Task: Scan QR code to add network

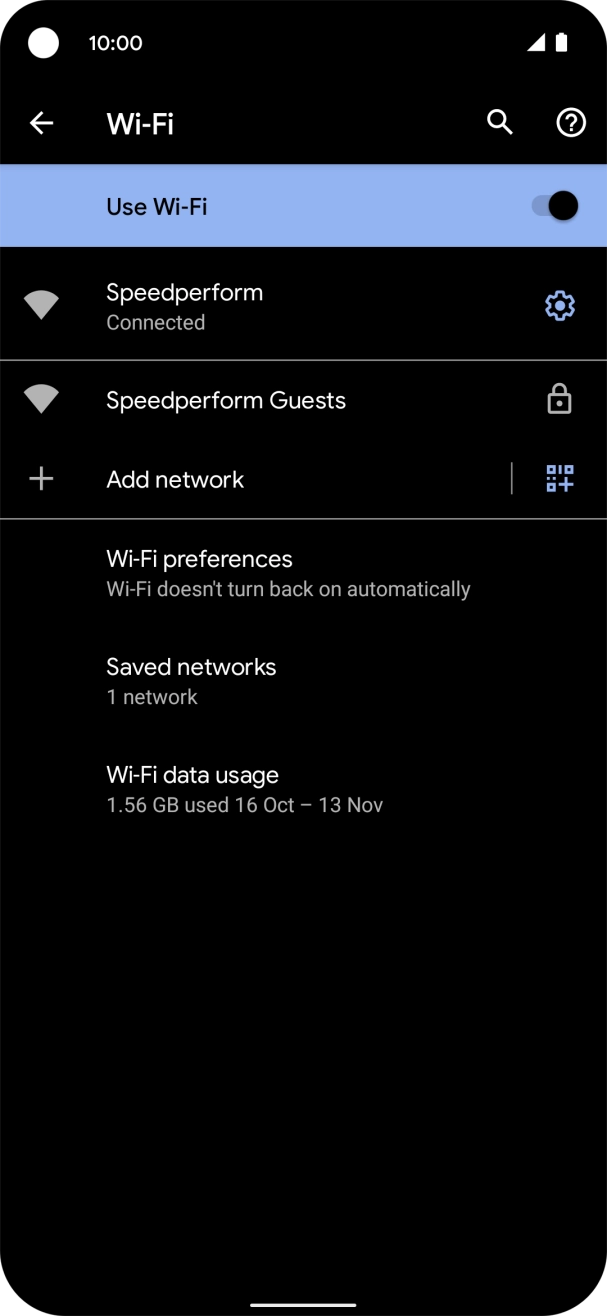Action: coord(559,479)
